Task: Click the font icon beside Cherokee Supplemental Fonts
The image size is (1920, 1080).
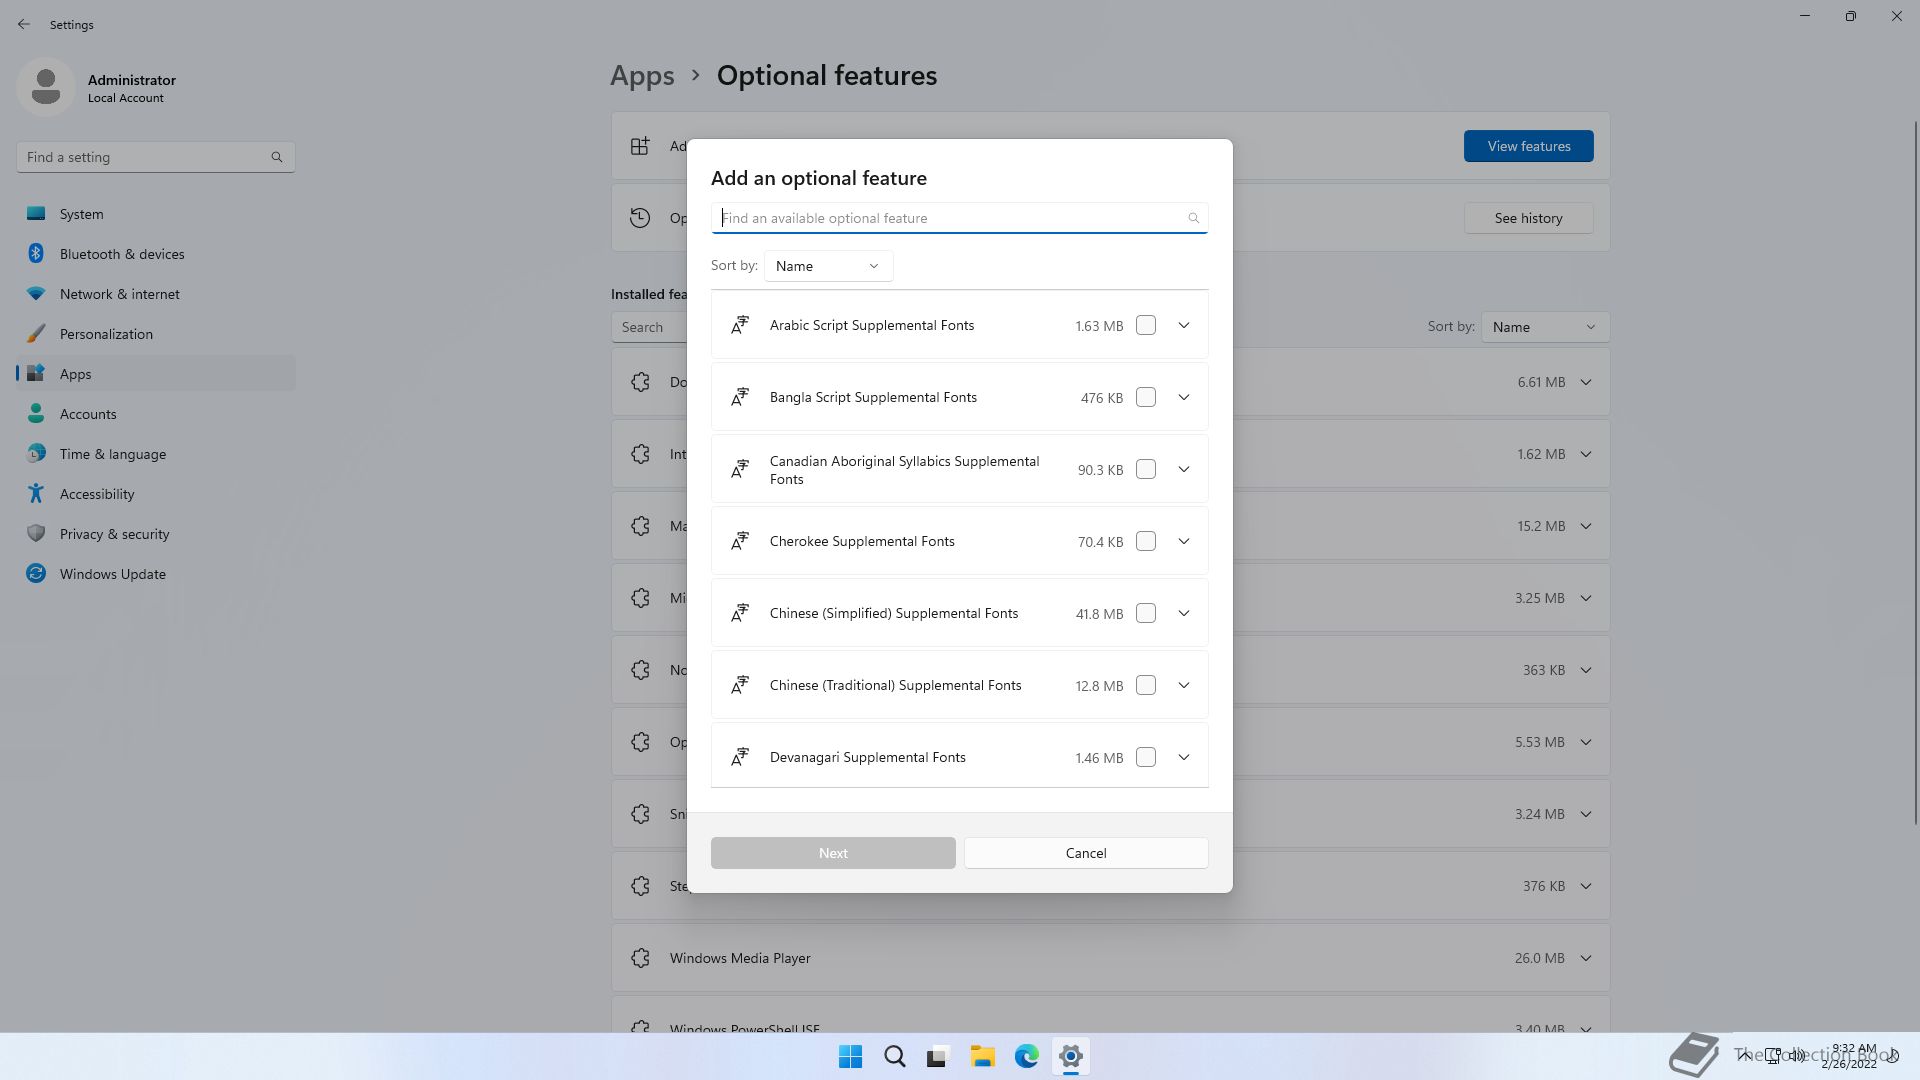Action: click(x=740, y=541)
